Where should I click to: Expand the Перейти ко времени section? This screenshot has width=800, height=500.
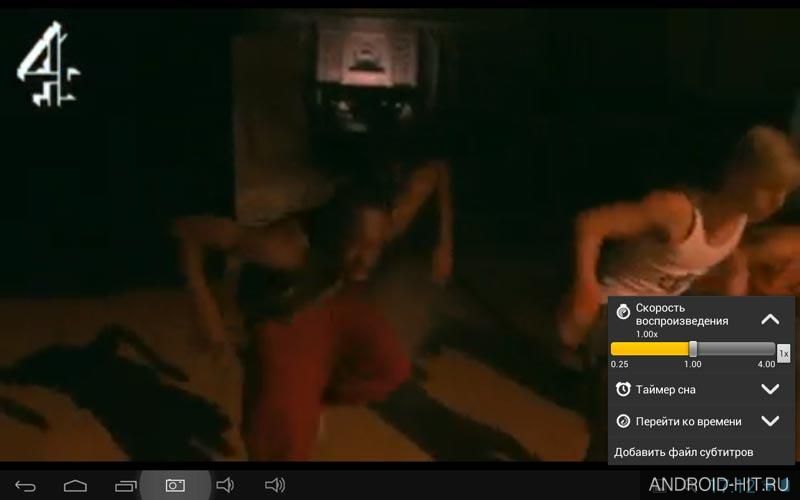pyautogui.click(x=770, y=421)
